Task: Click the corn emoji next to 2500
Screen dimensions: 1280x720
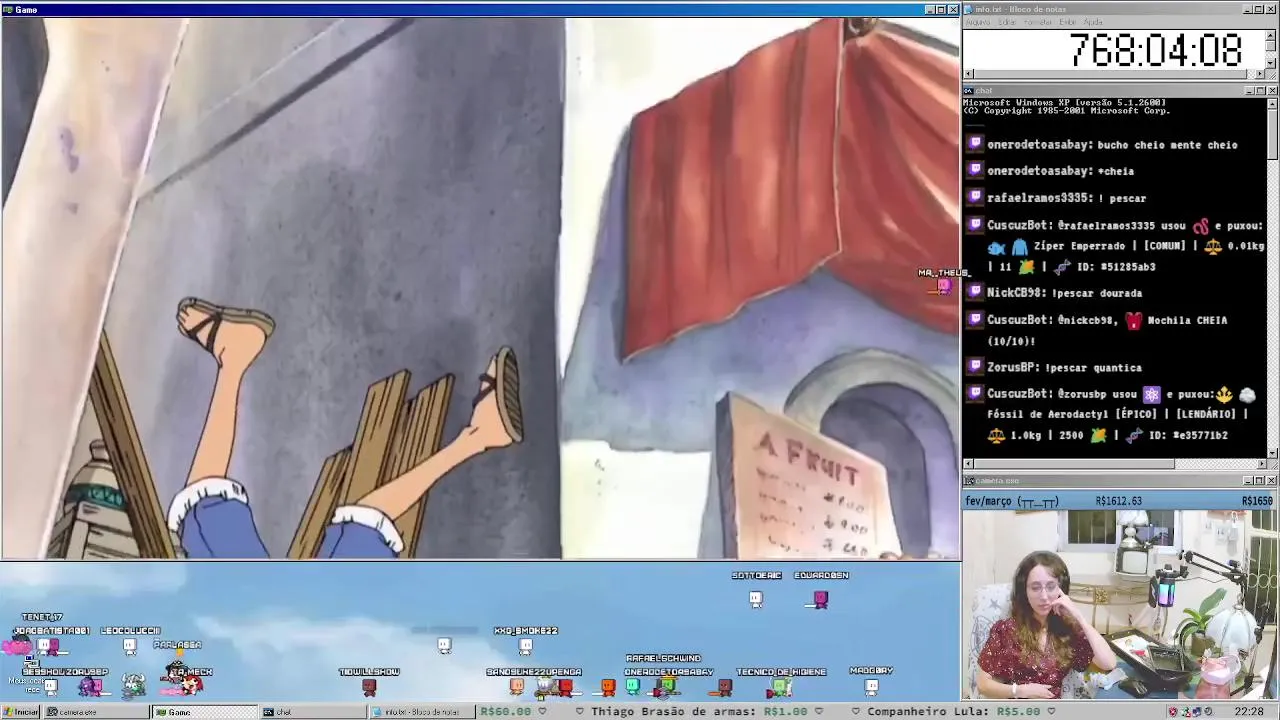Action: pos(1099,435)
